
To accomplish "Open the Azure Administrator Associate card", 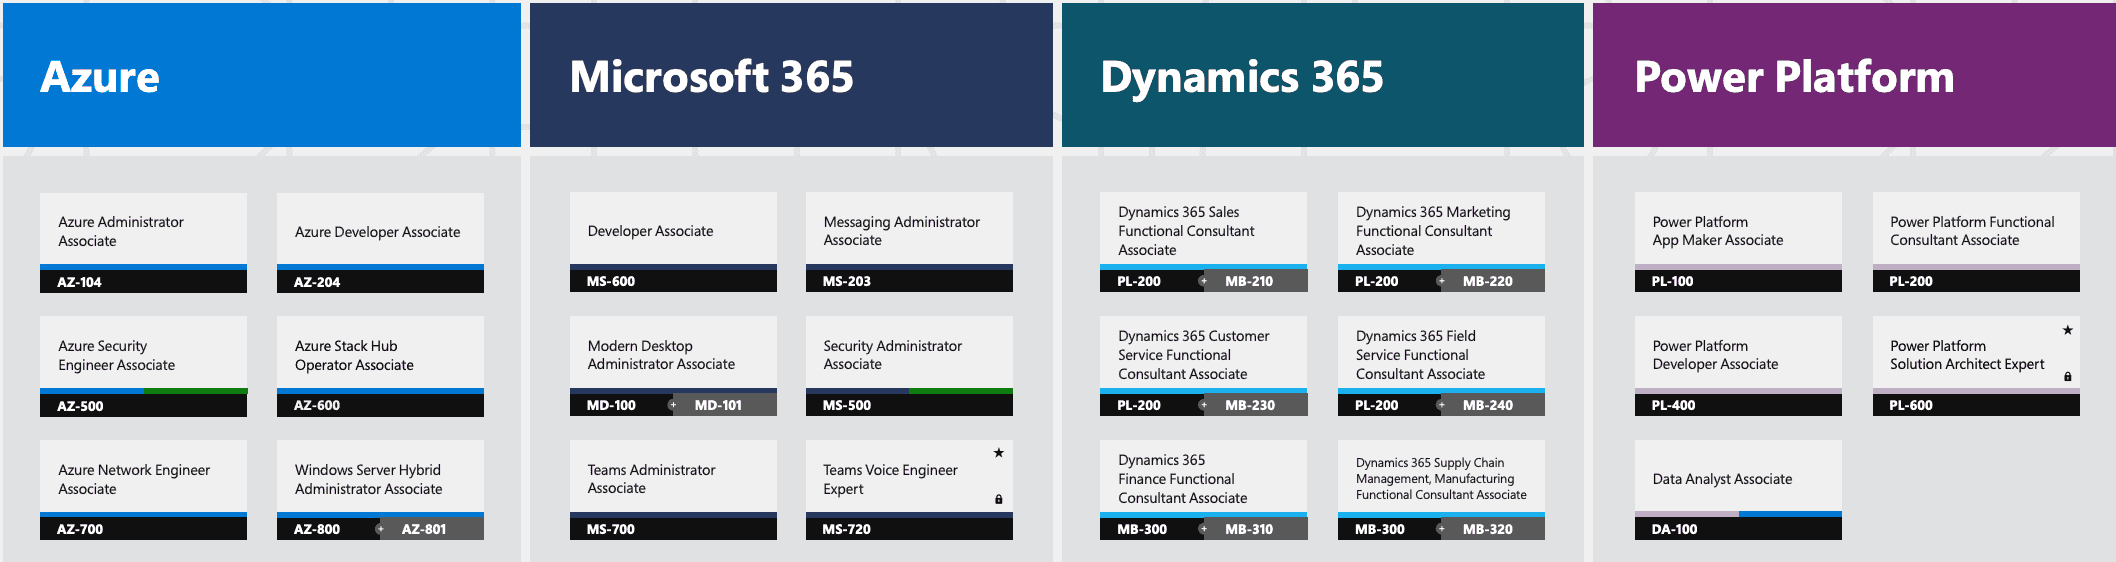I will 143,231.
